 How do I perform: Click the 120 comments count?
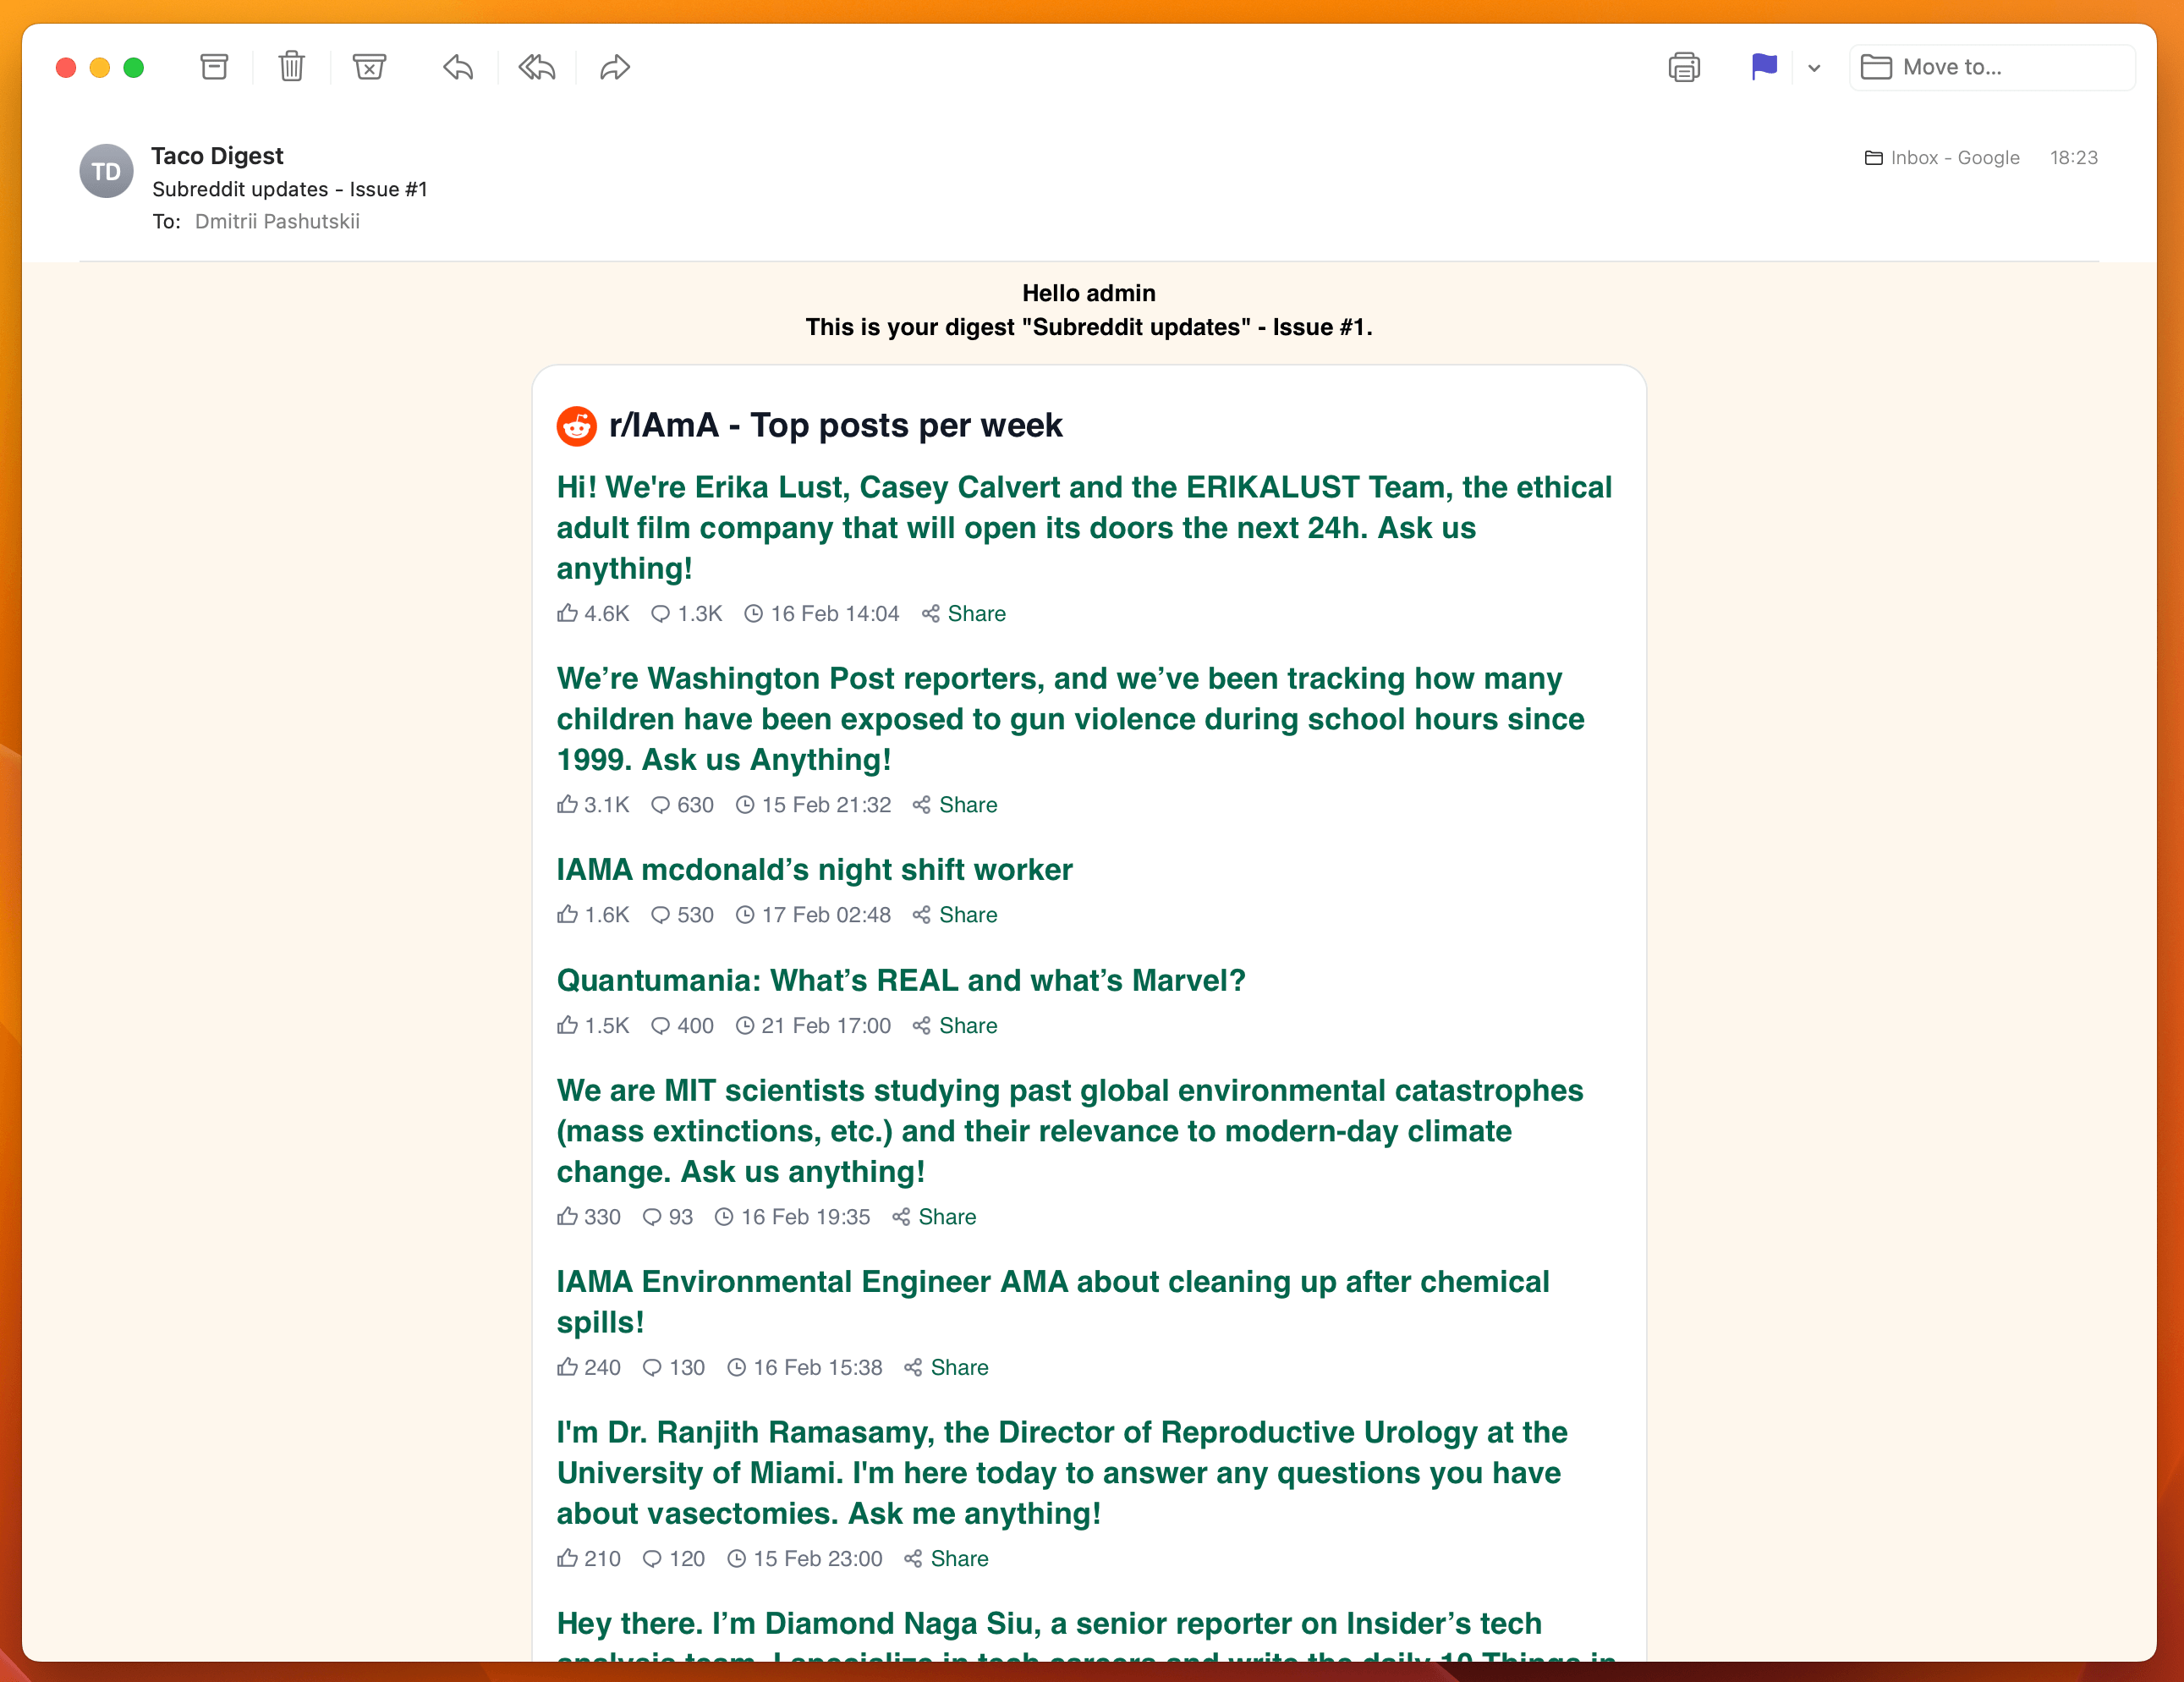point(687,1559)
